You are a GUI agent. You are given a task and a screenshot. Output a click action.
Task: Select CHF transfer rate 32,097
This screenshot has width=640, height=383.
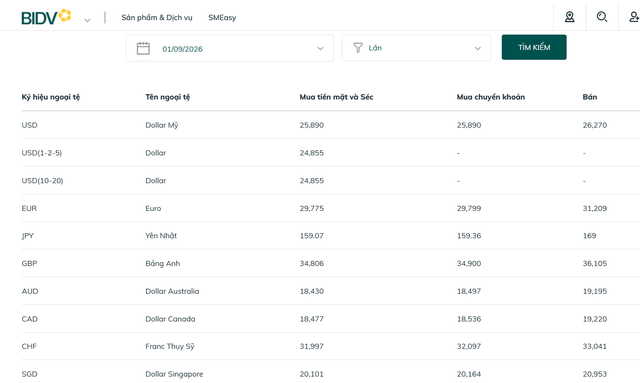pos(469,346)
